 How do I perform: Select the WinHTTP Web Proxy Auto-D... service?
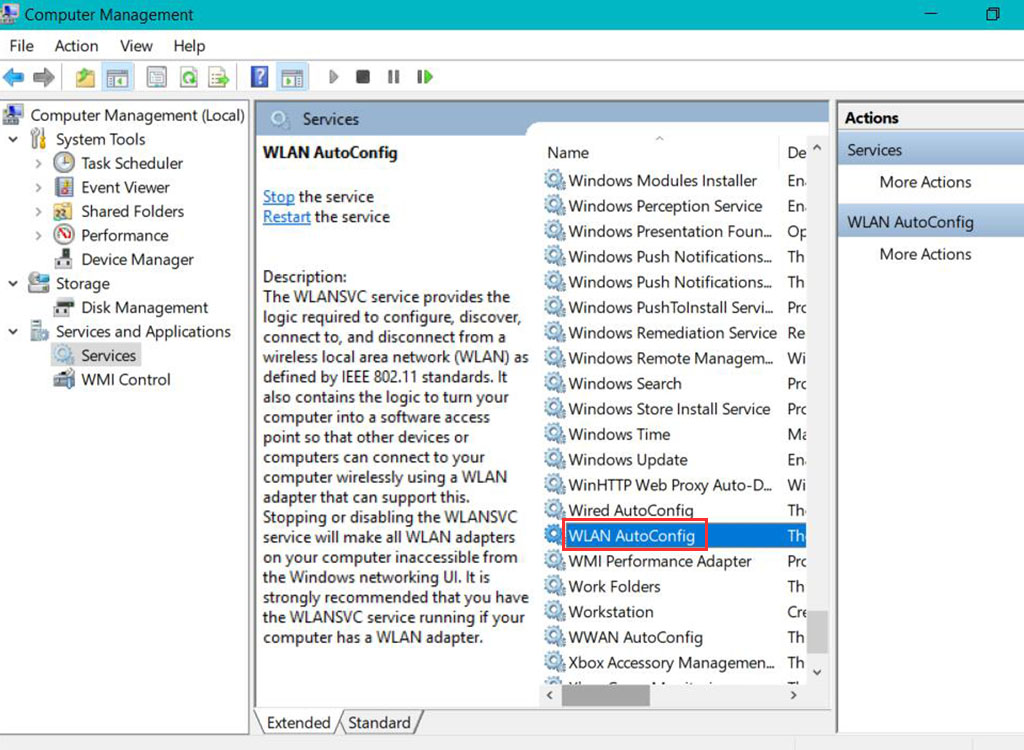click(675, 485)
